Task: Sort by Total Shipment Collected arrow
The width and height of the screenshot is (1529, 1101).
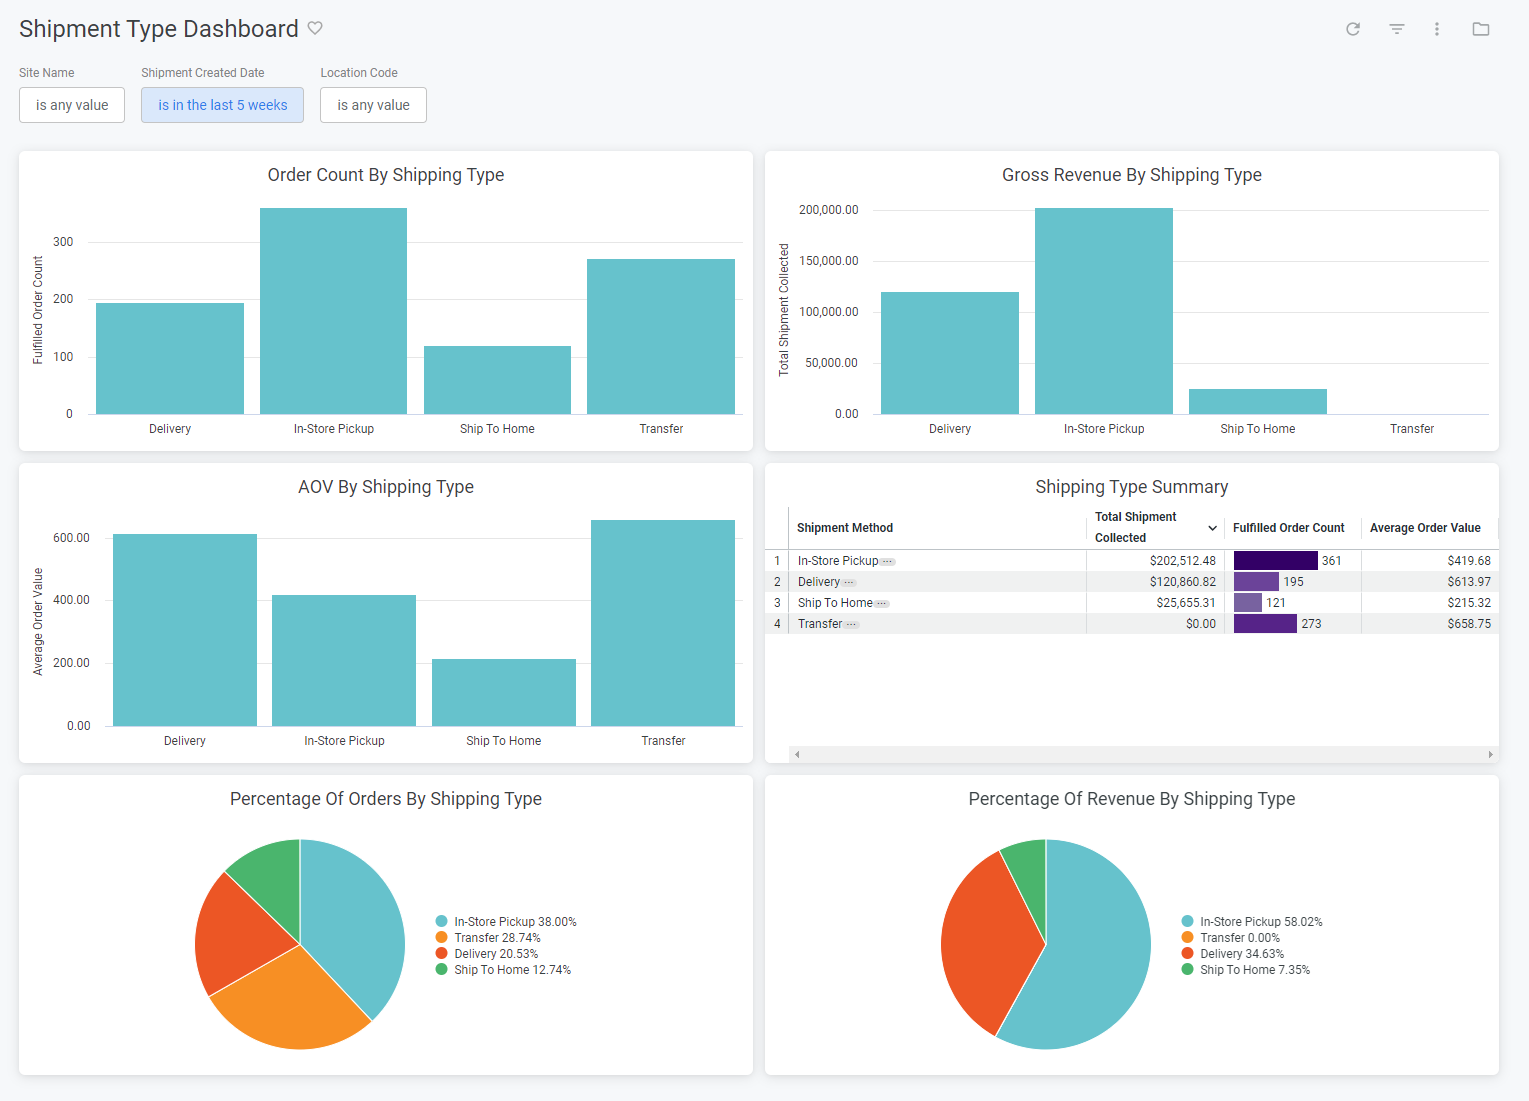Action: pyautogui.click(x=1212, y=528)
